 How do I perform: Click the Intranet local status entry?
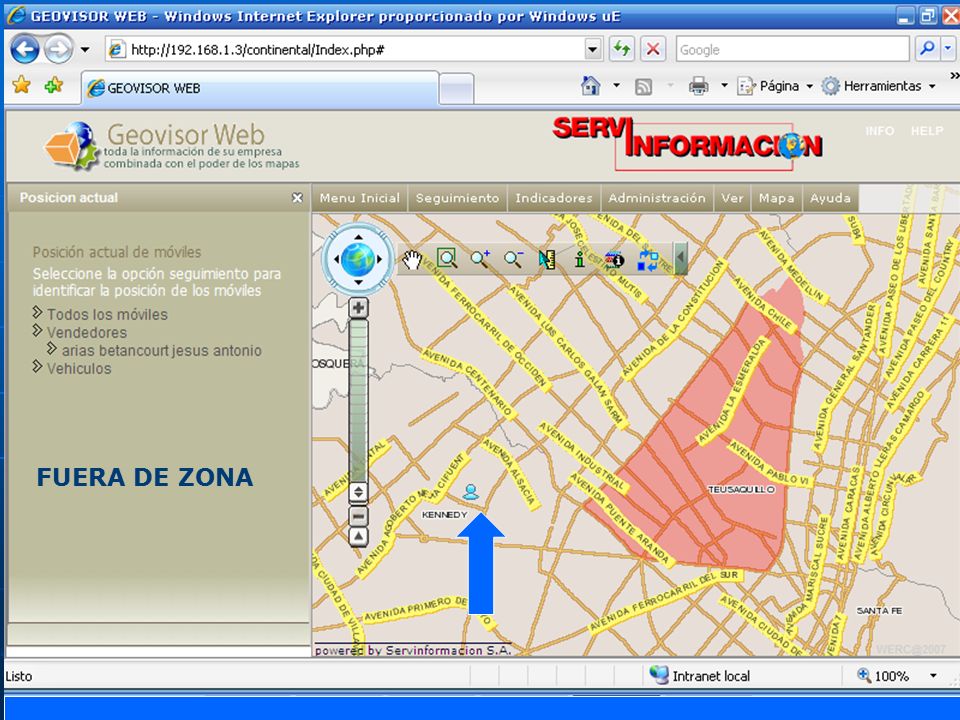pyautogui.click(x=700, y=676)
